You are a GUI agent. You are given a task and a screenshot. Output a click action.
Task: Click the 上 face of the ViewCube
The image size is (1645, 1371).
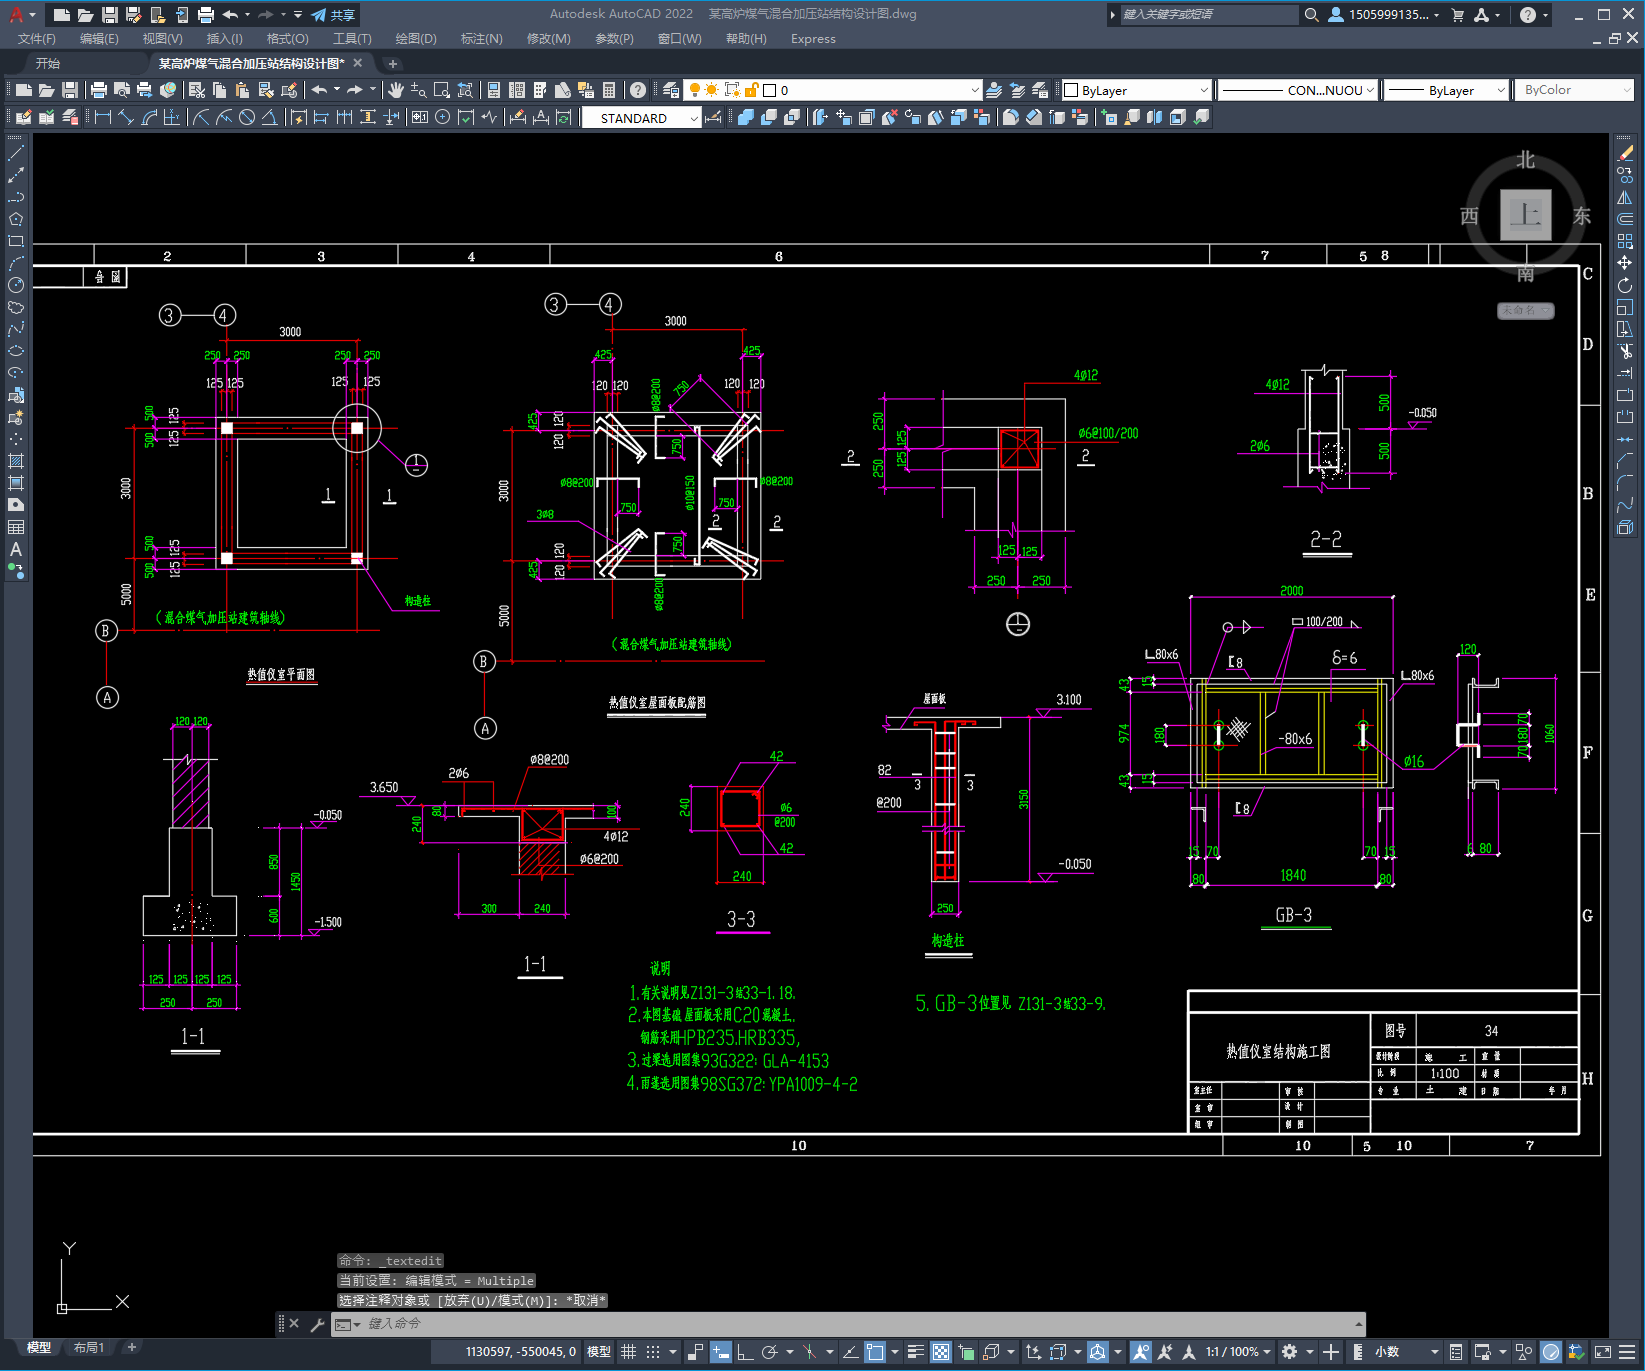point(1526,215)
